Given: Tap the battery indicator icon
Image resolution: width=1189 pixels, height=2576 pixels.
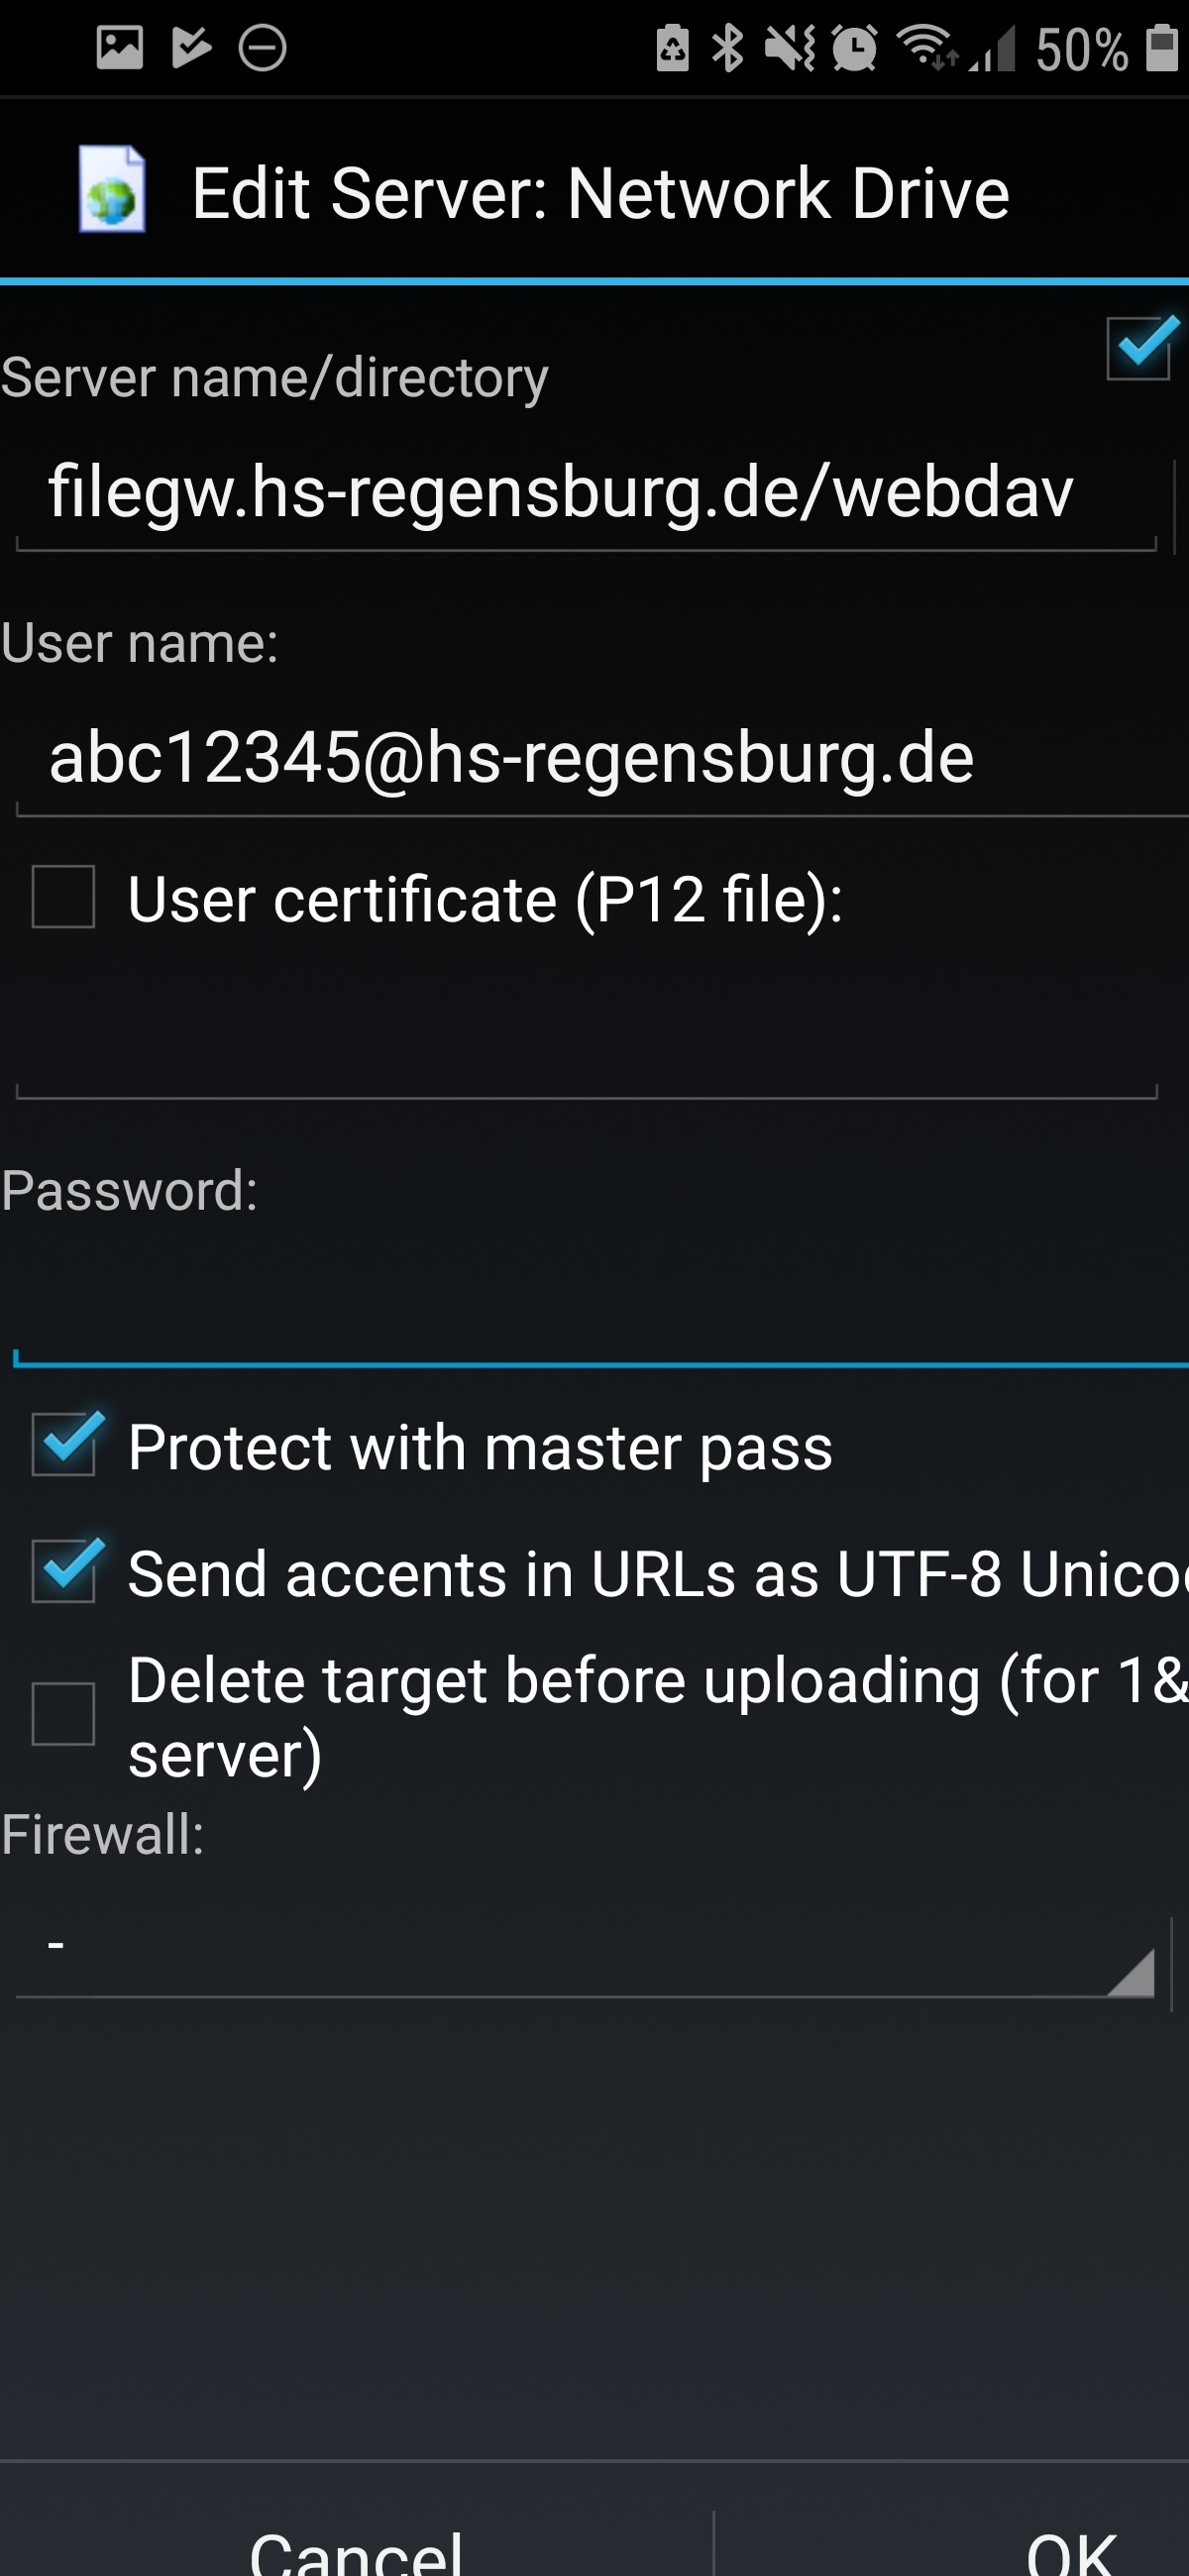Looking at the screenshot, I should coord(1160,48).
